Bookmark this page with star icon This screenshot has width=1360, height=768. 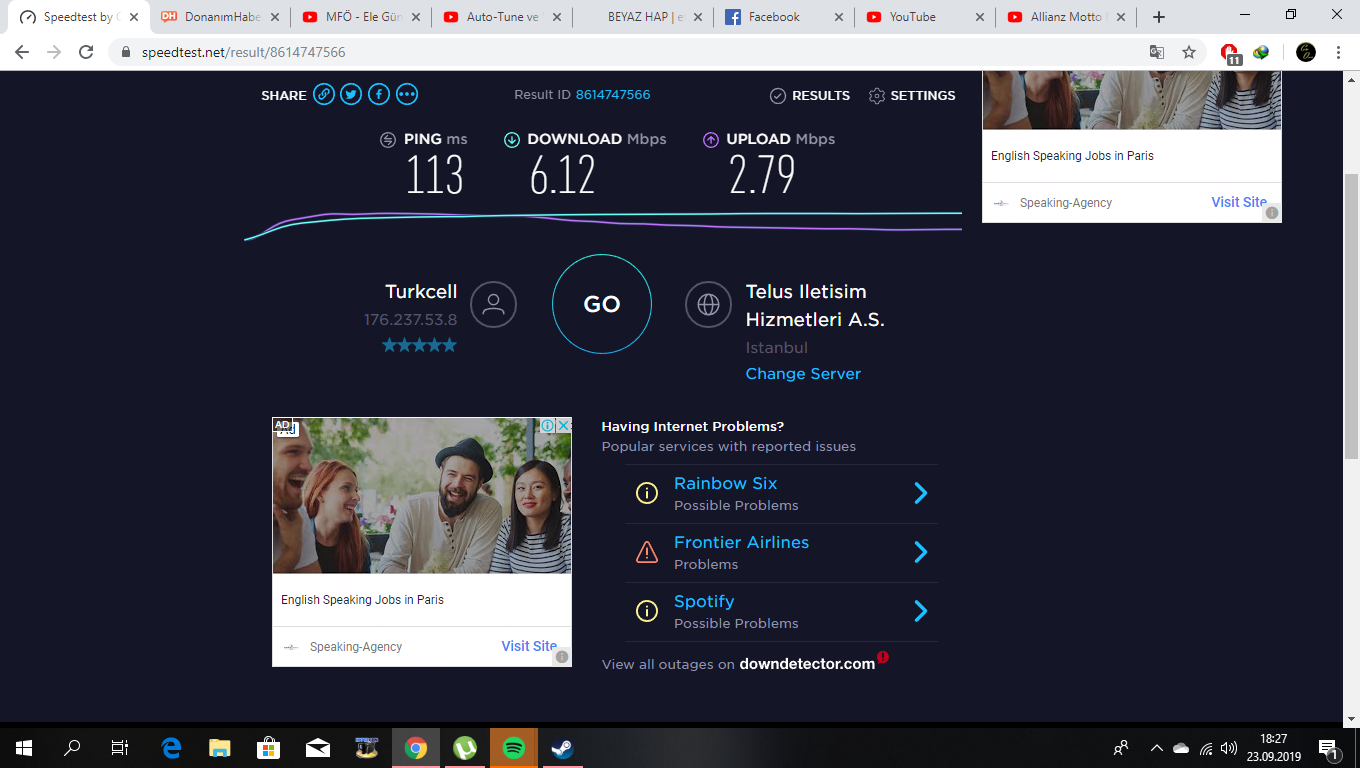1189,52
